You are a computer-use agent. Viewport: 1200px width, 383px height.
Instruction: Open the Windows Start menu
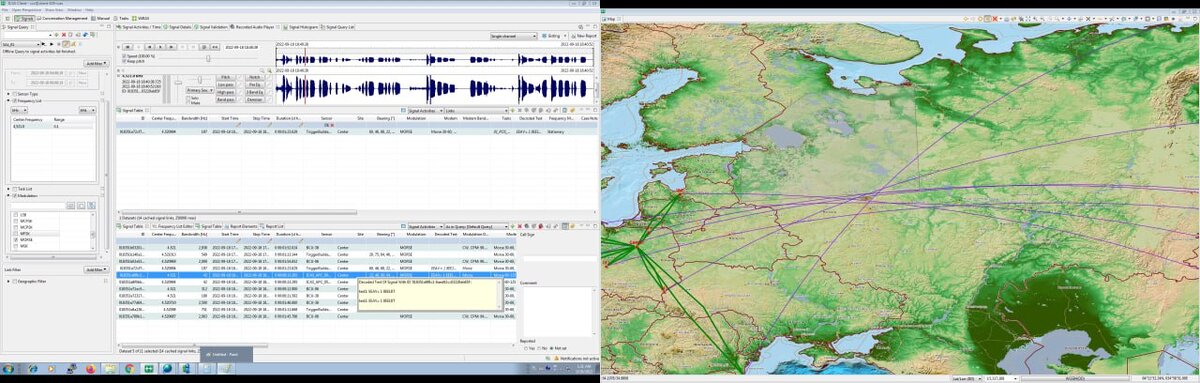tap(8, 368)
